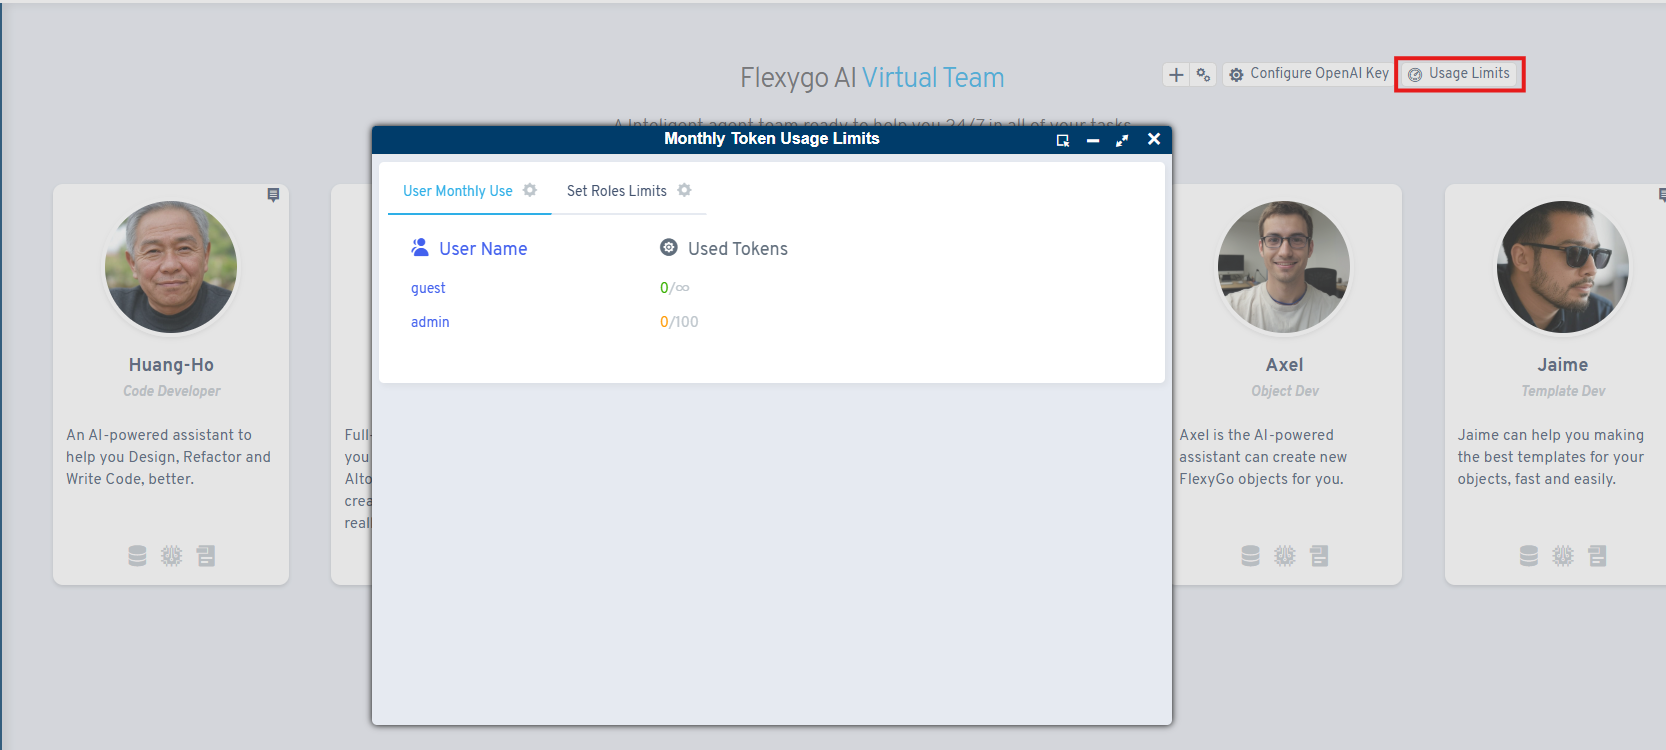Click the Object Dev role label

pyautogui.click(x=1285, y=391)
